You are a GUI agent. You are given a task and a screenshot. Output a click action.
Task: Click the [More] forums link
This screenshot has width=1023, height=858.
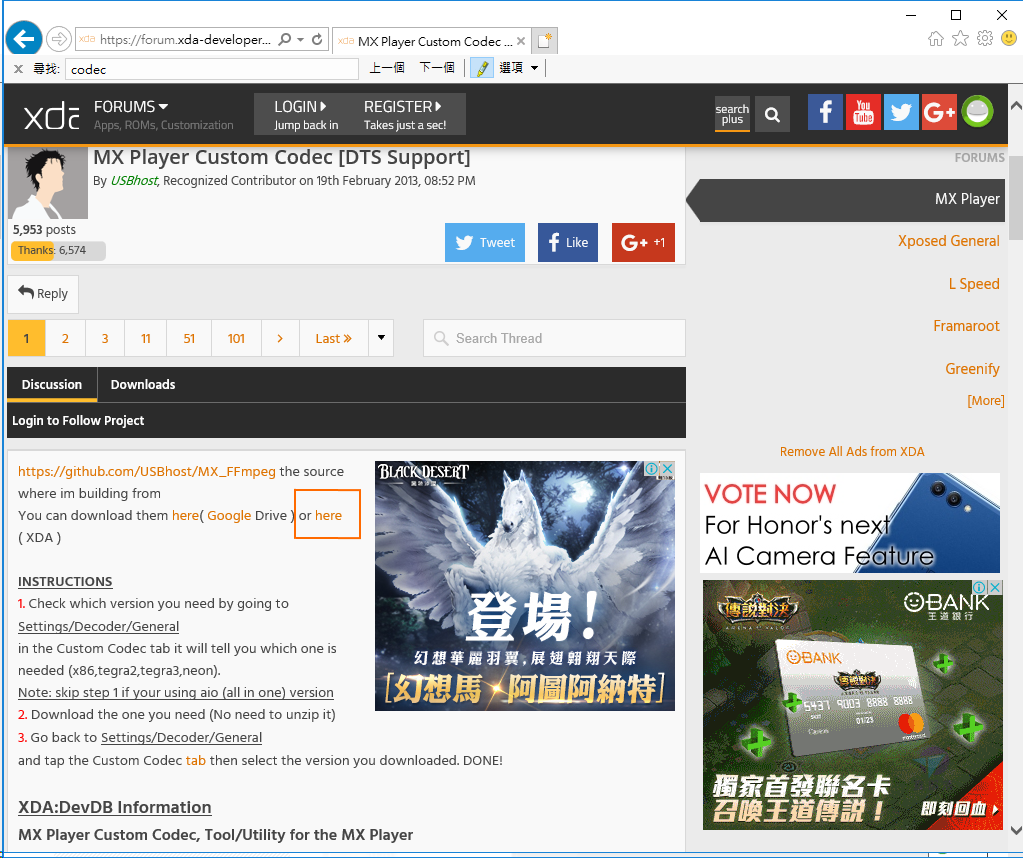point(986,401)
